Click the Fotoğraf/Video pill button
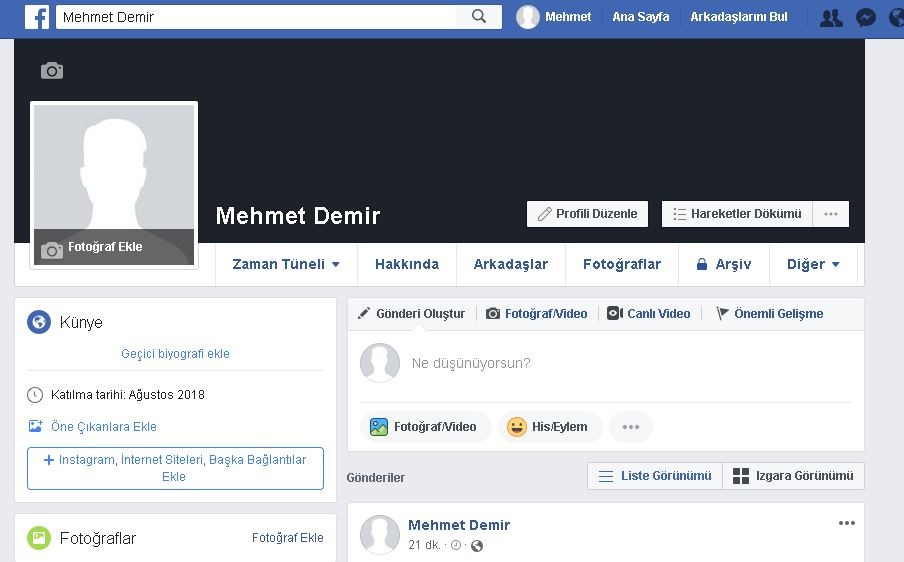The height and width of the screenshot is (562, 904). click(x=425, y=427)
